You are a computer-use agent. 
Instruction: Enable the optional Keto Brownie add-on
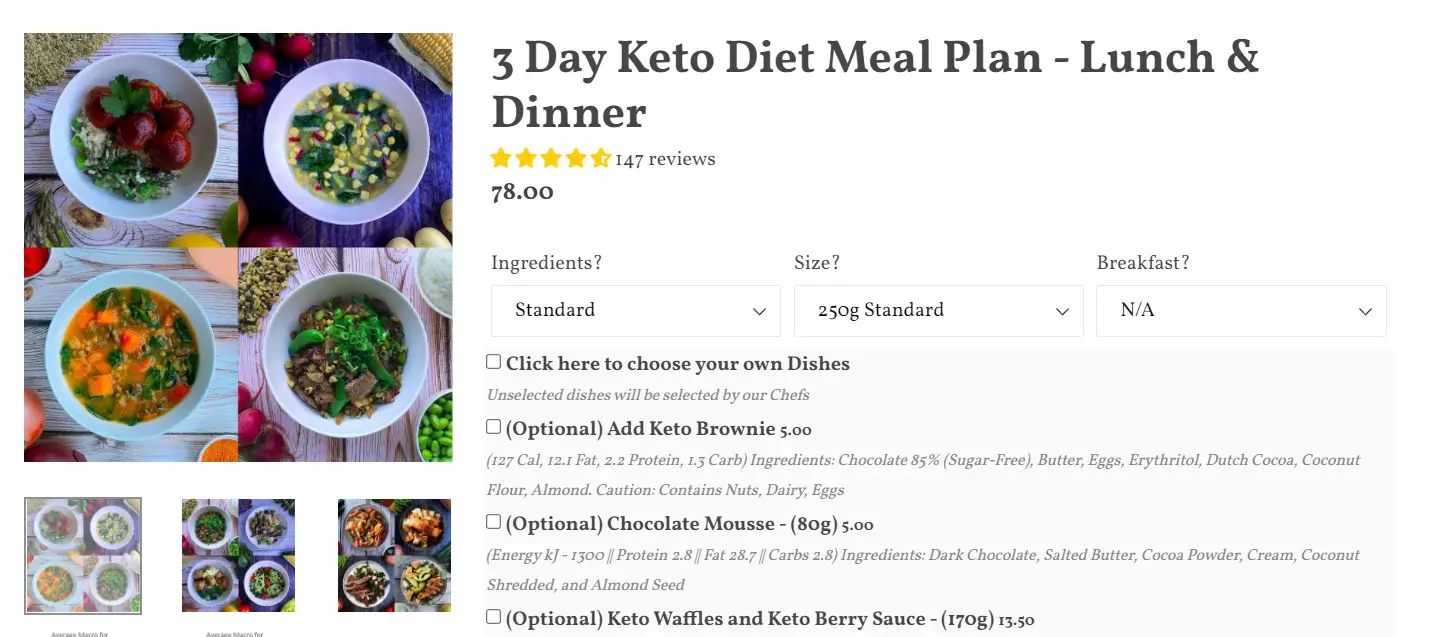(x=494, y=427)
